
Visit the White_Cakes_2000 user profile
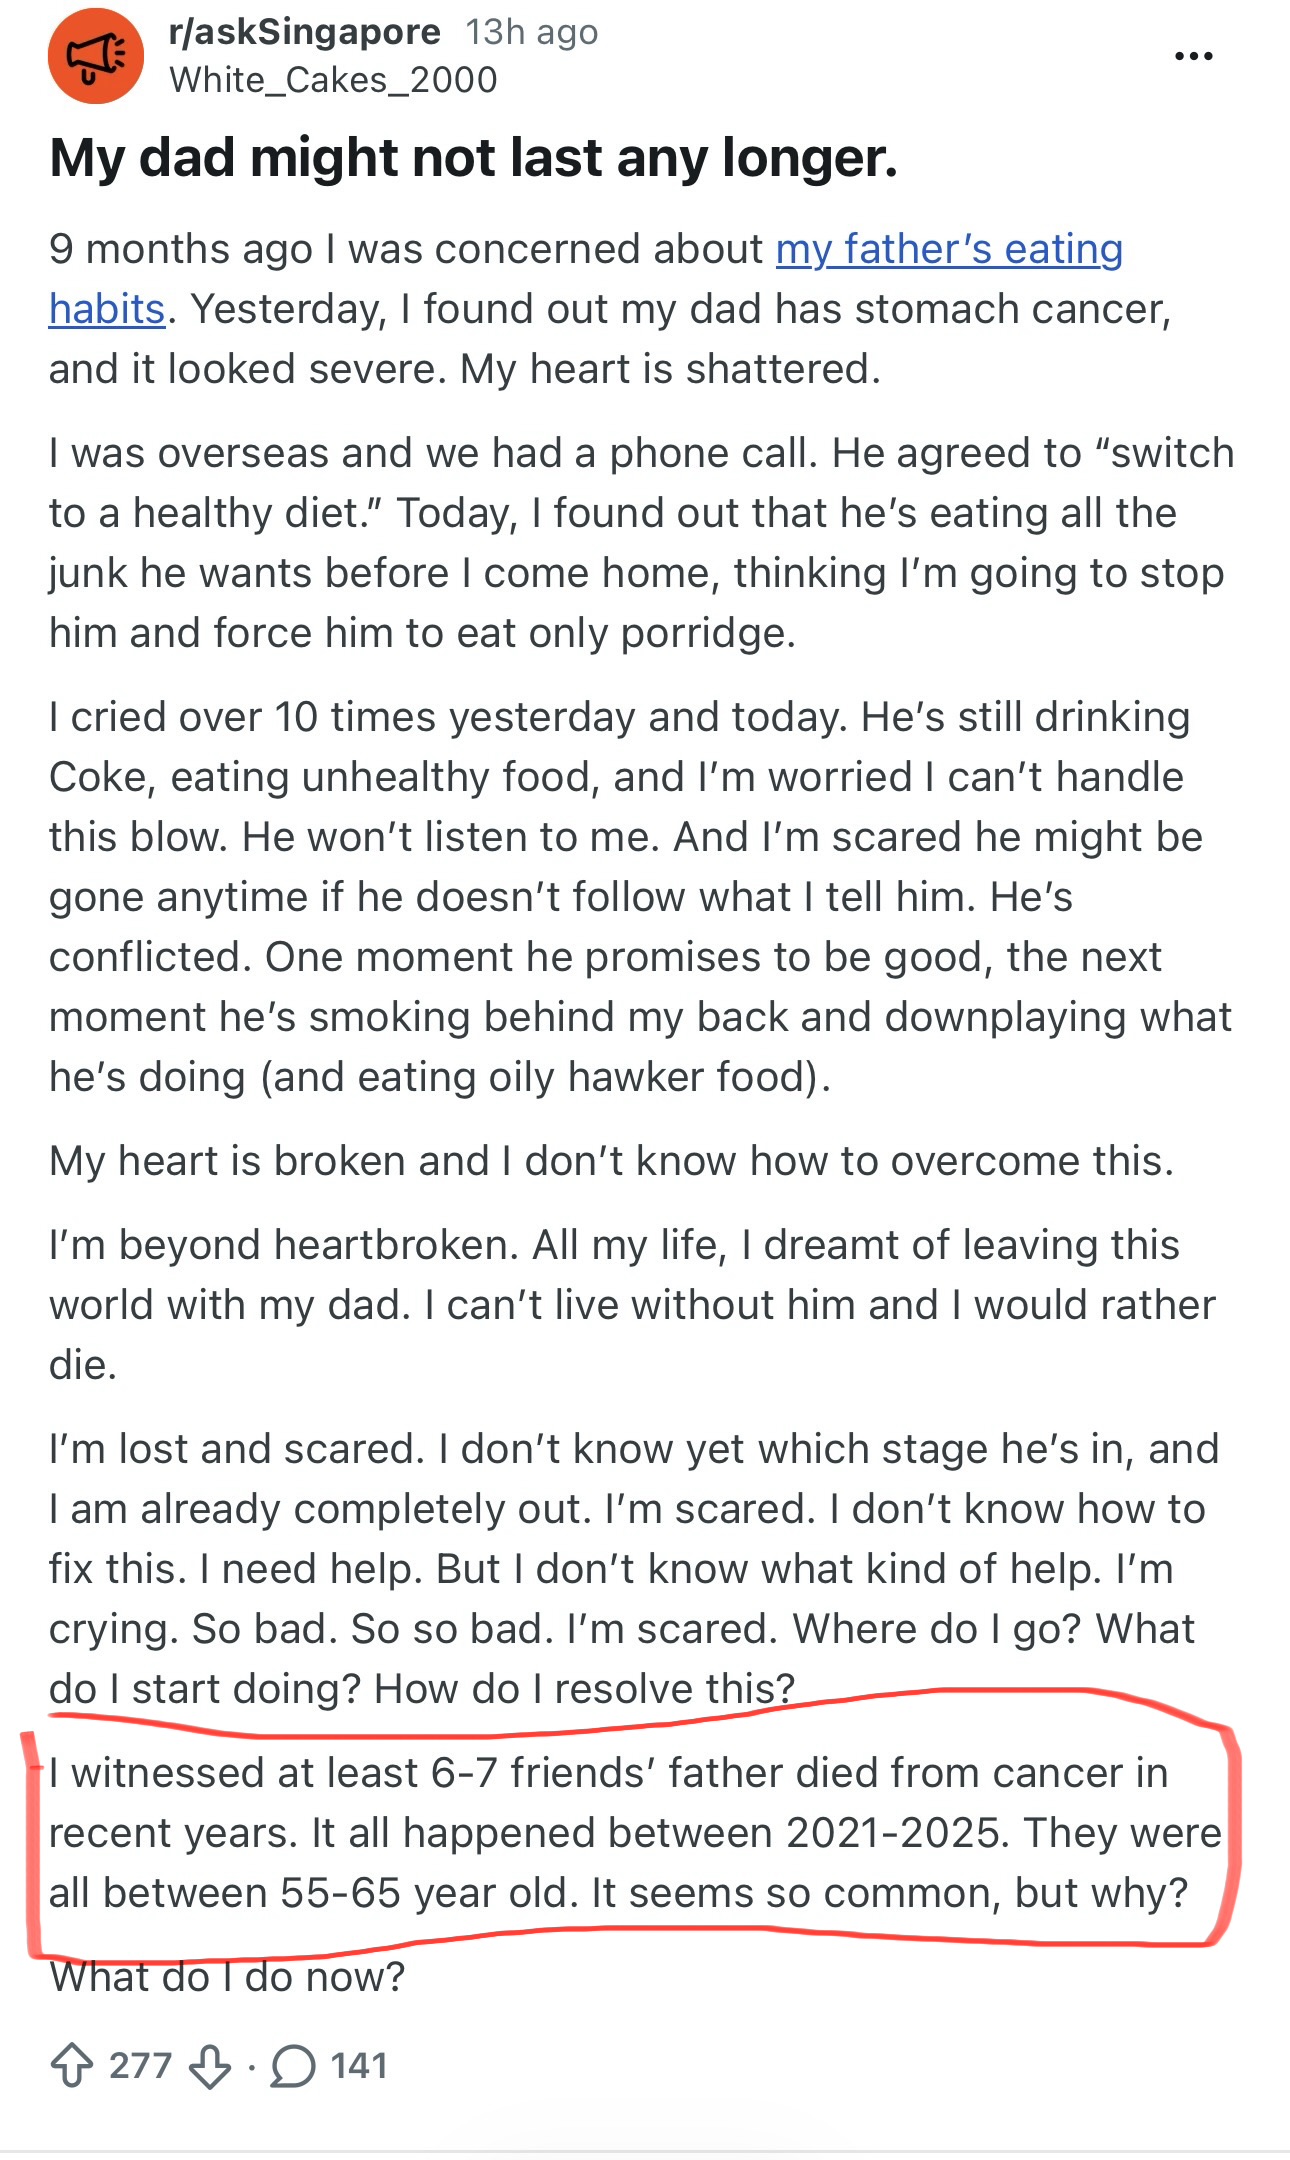(333, 80)
